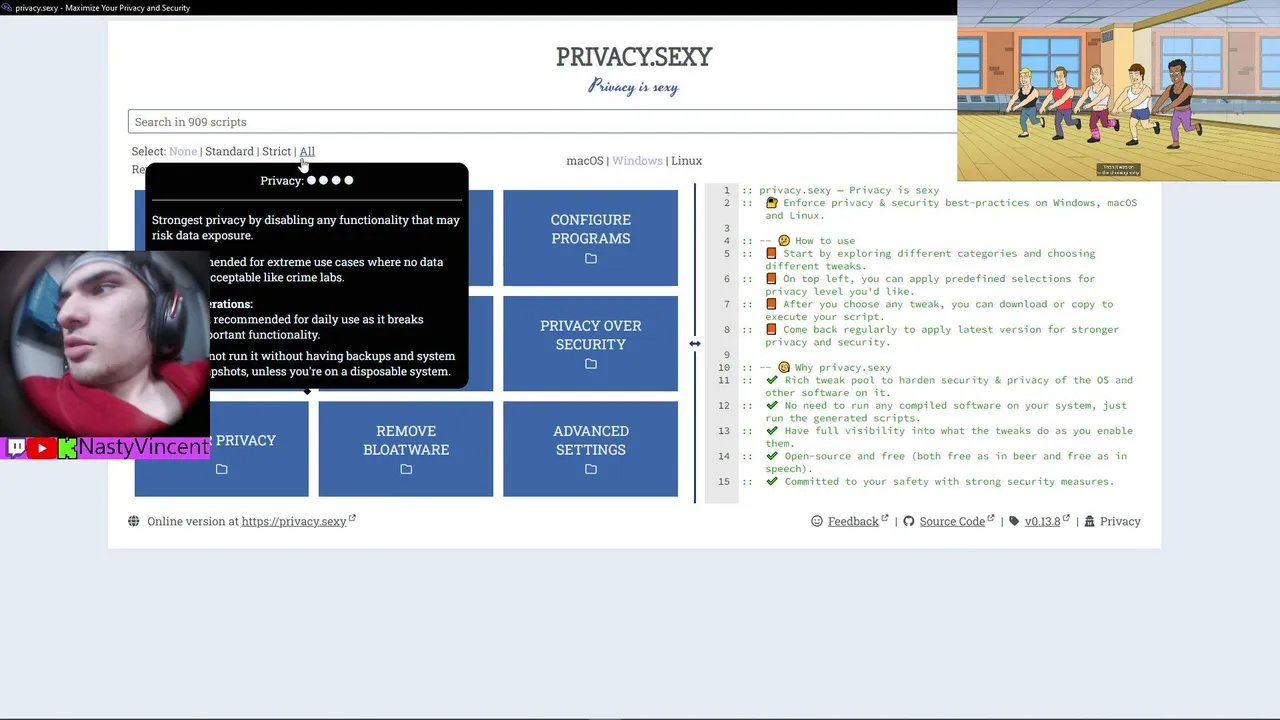
Task: Click the GitHub icon beside Source Code
Action: [x=909, y=521]
